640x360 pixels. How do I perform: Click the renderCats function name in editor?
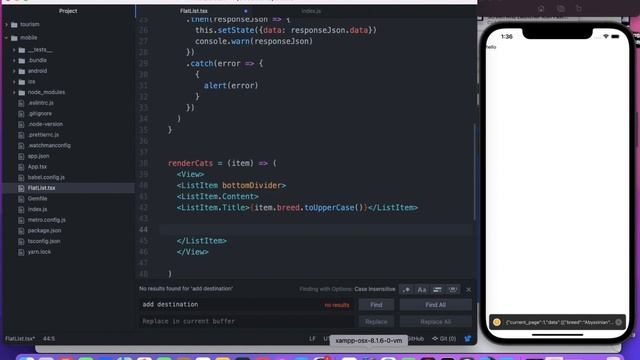191,163
